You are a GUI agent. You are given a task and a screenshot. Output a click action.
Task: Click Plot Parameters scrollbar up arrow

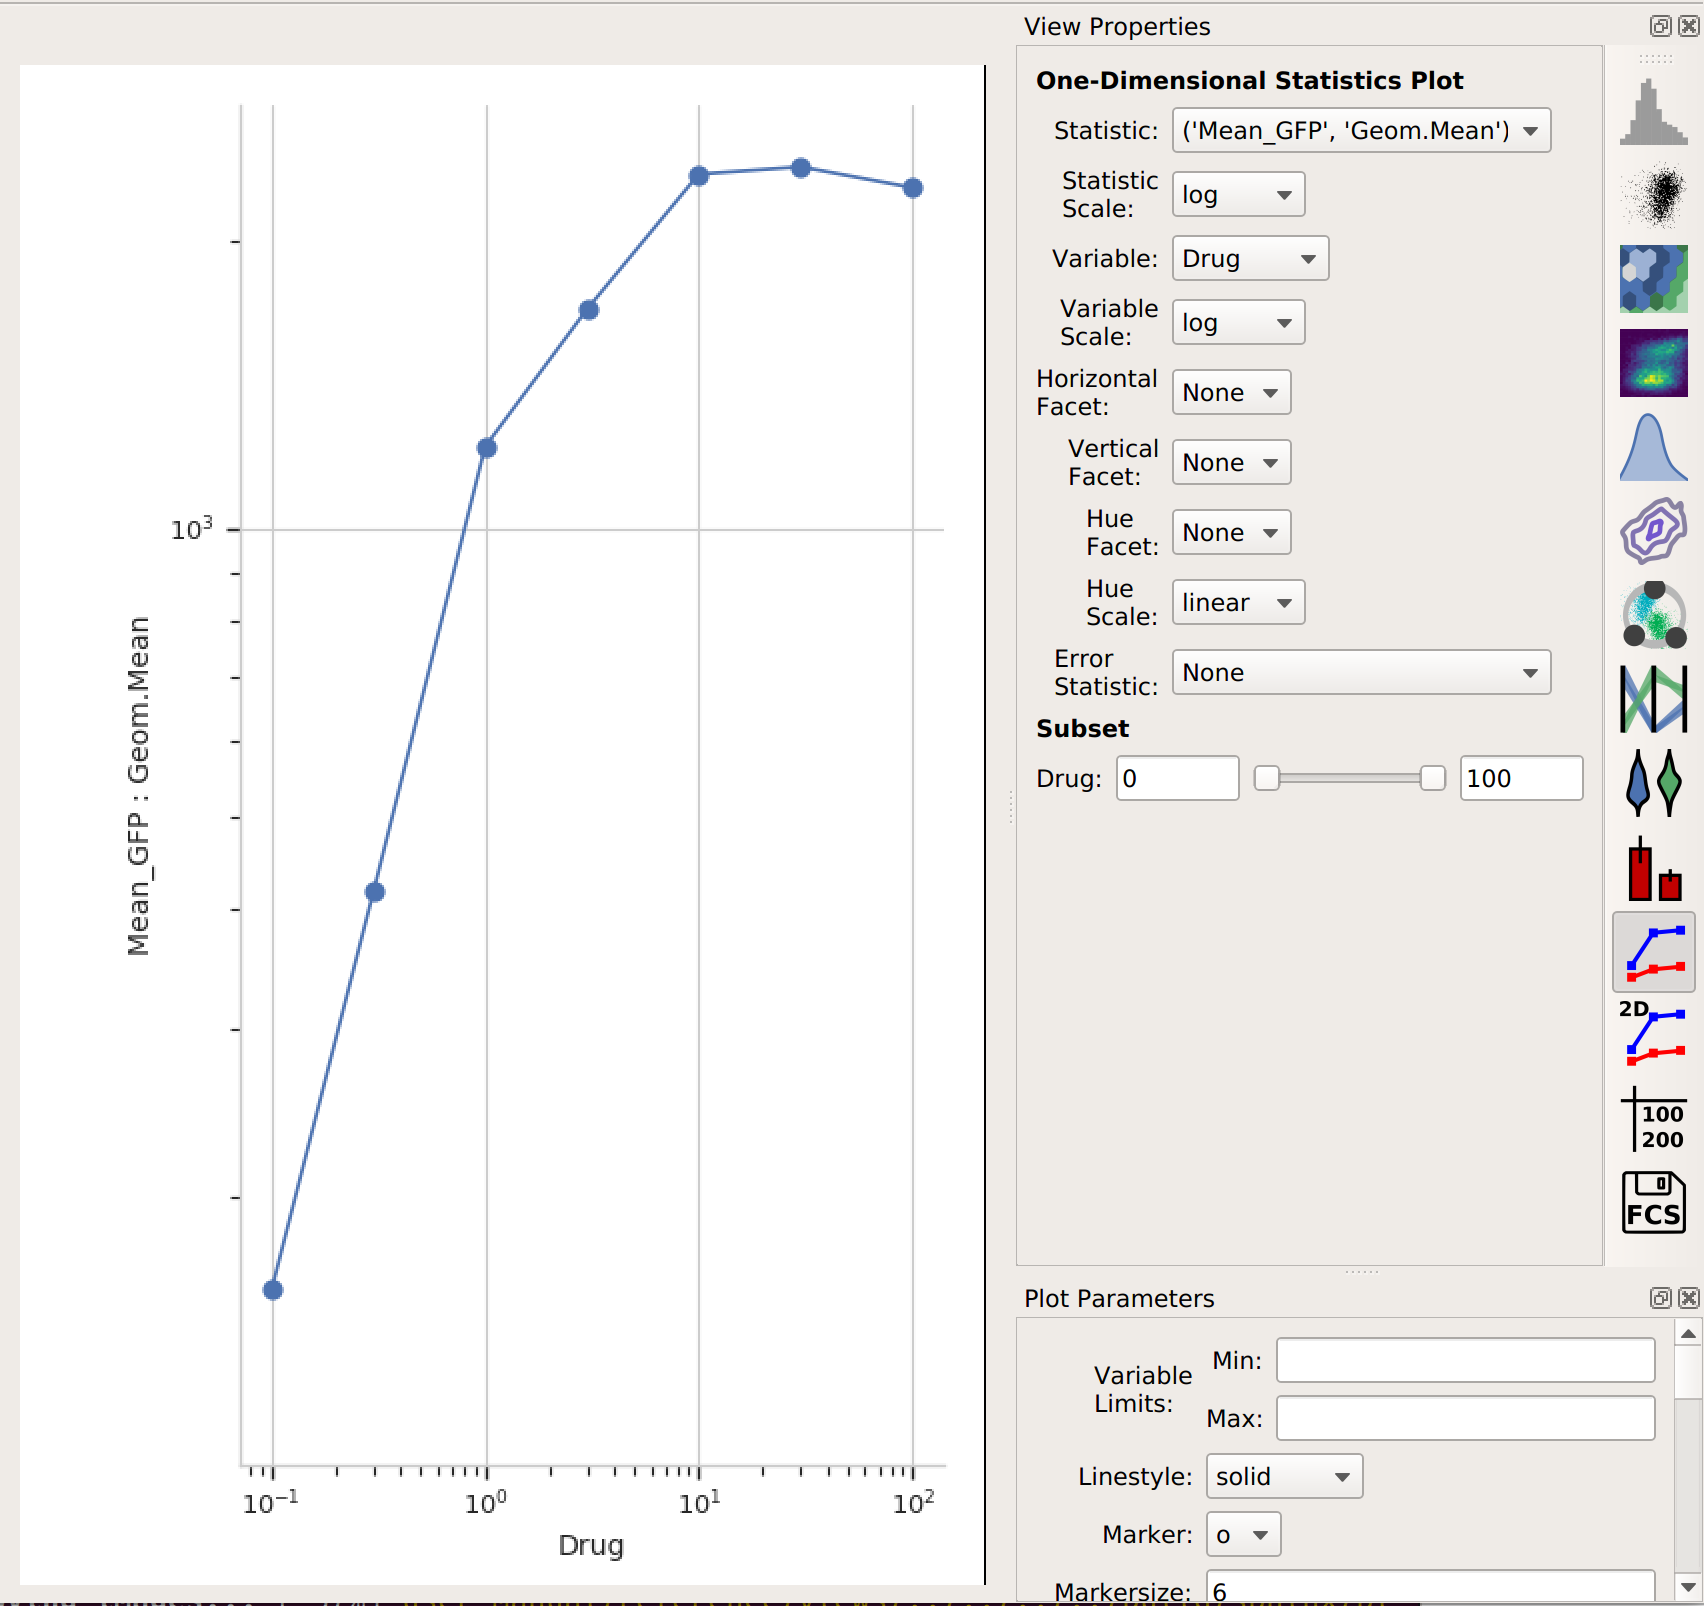coord(1688,1333)
